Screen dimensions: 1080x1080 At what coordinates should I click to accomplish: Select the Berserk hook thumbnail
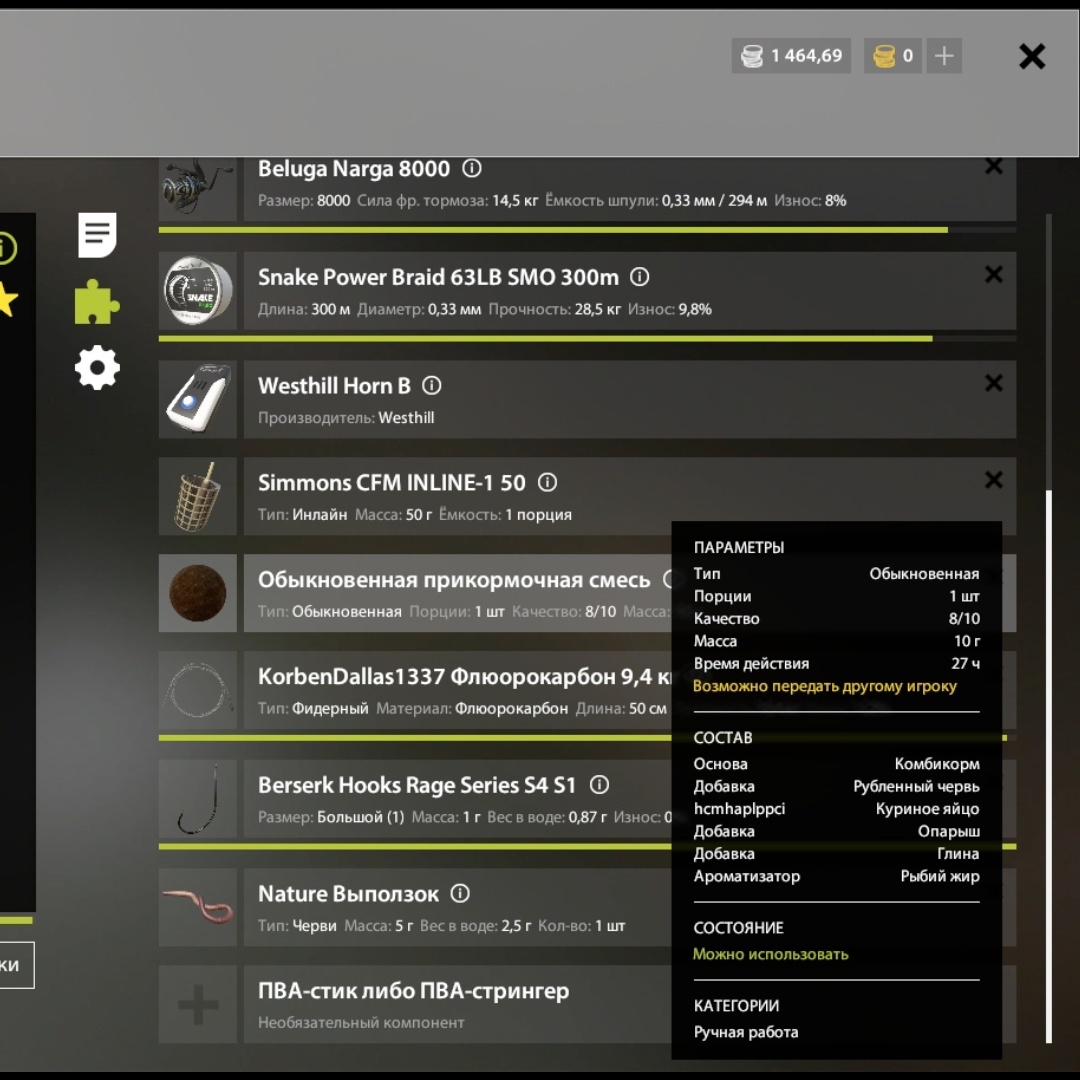point(198,798)
